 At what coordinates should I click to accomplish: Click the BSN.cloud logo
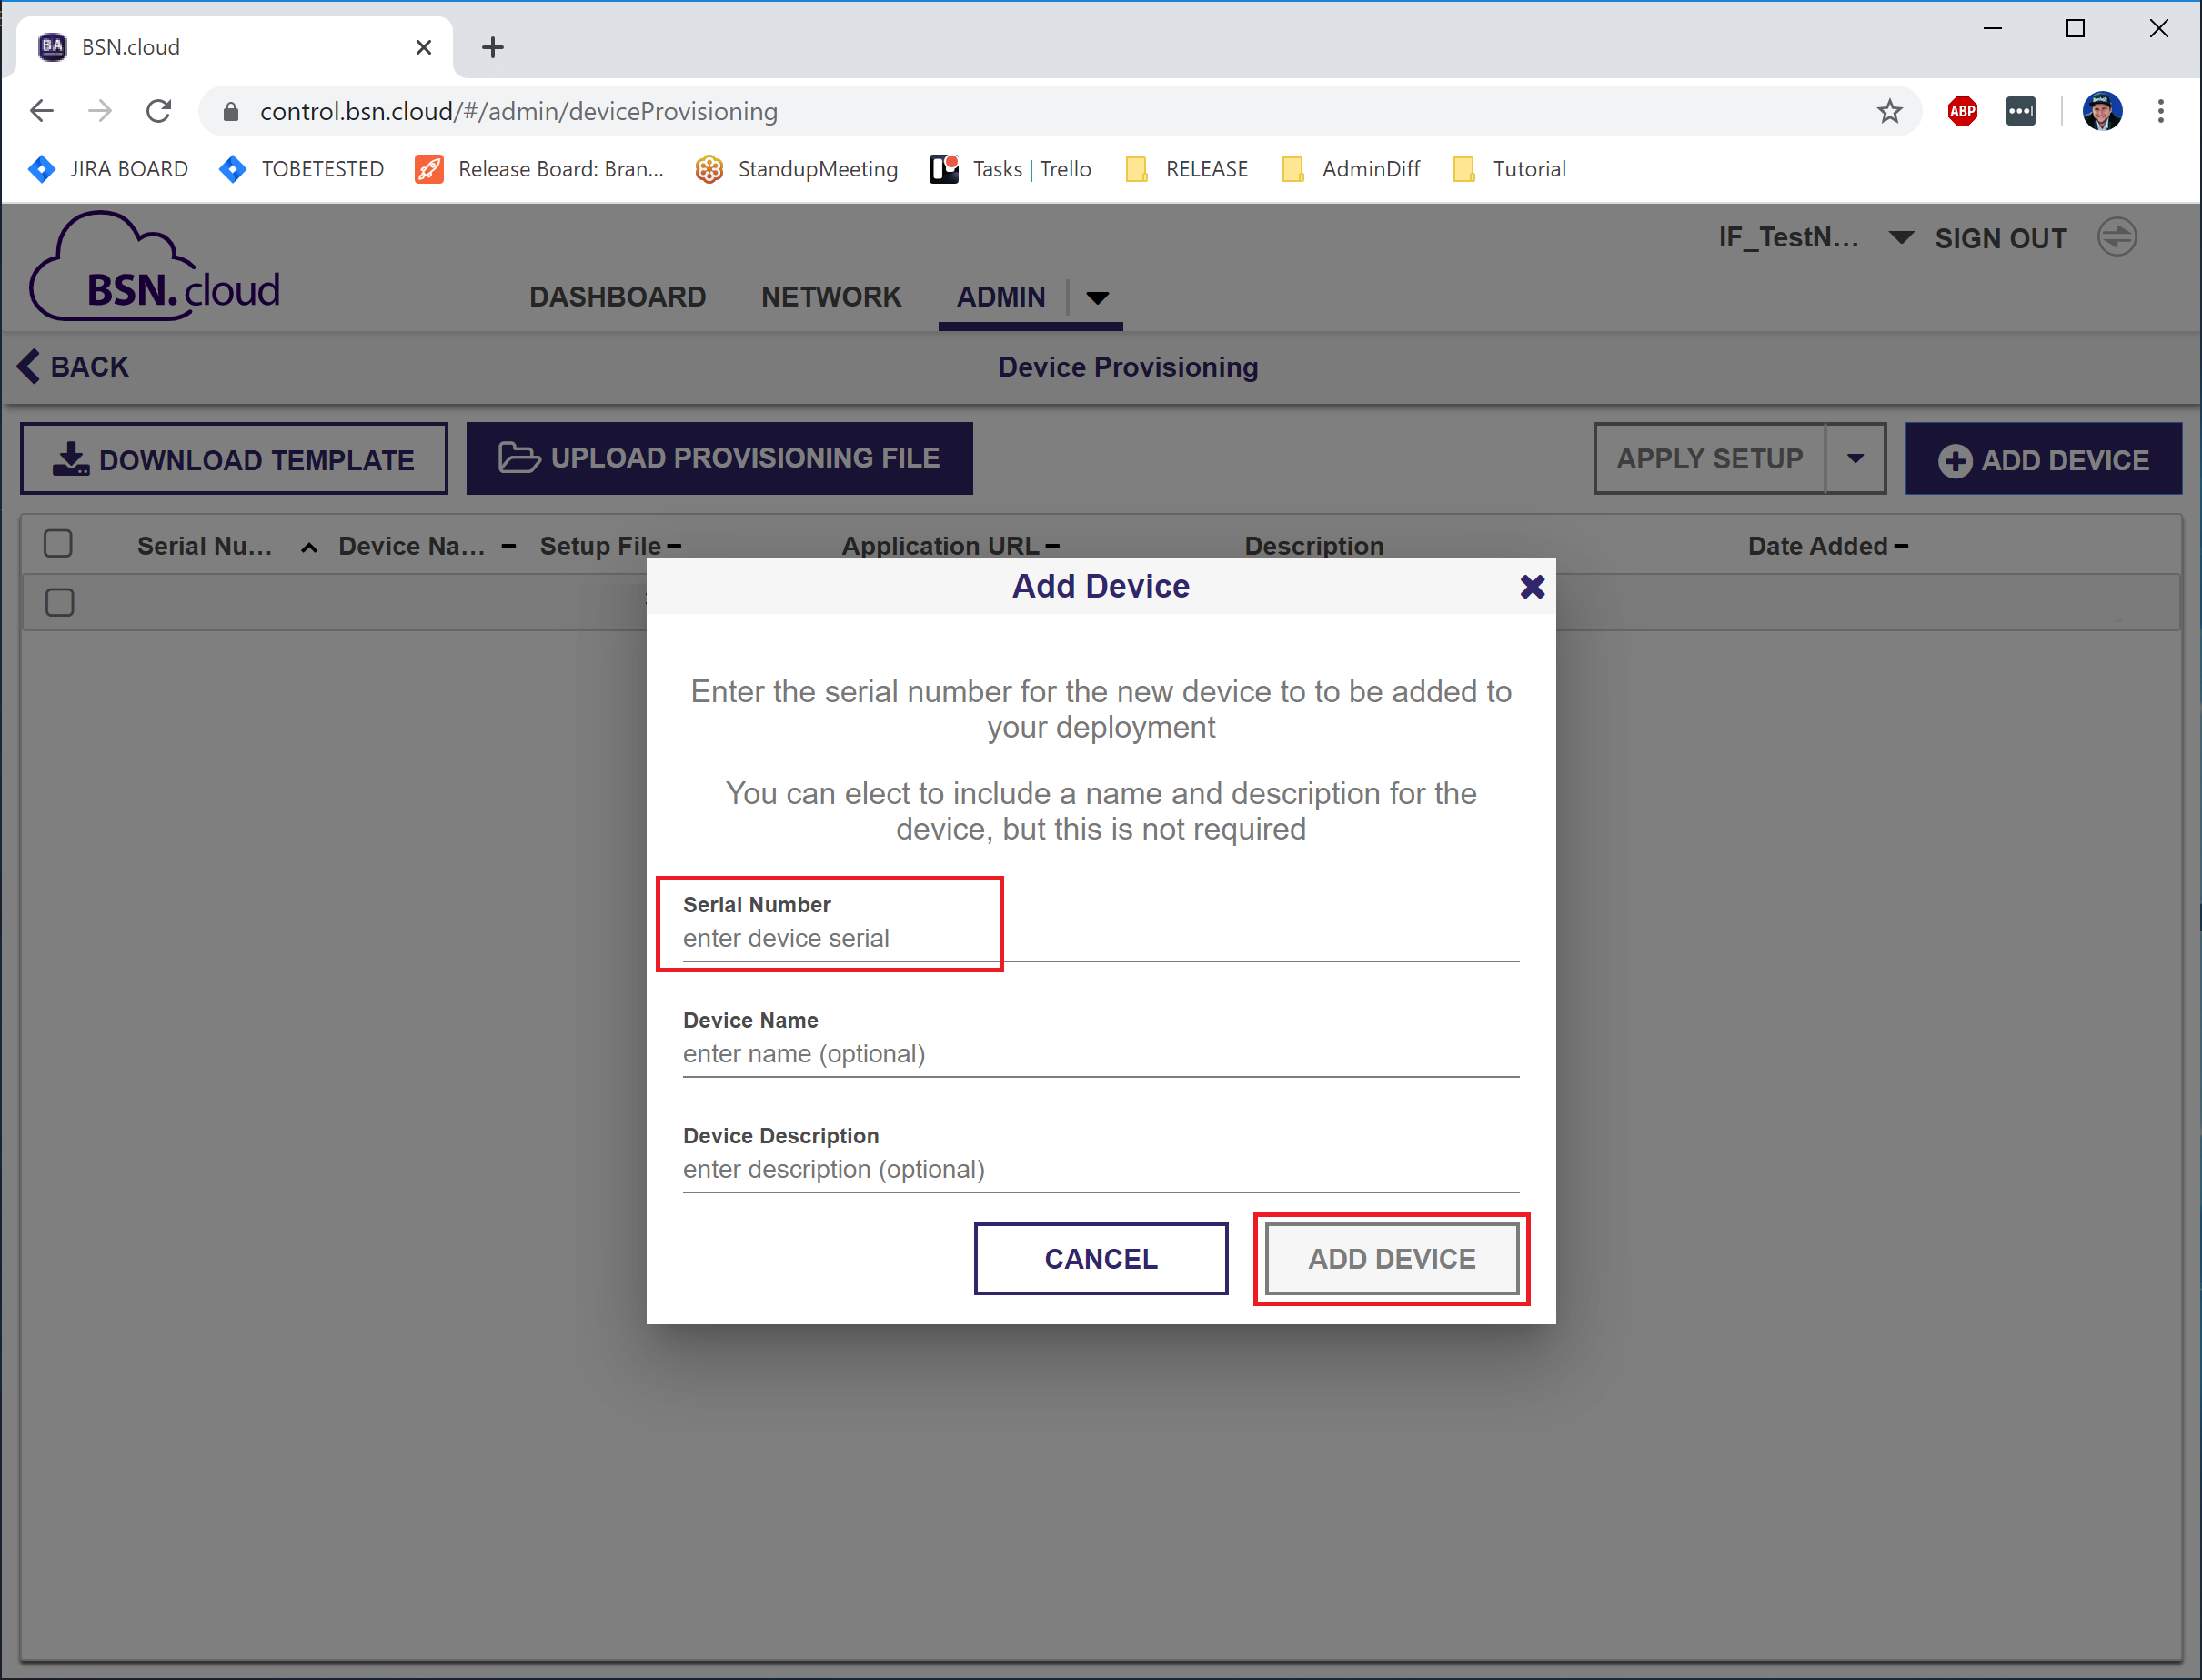pyautogui.click(x=156, y=268)
